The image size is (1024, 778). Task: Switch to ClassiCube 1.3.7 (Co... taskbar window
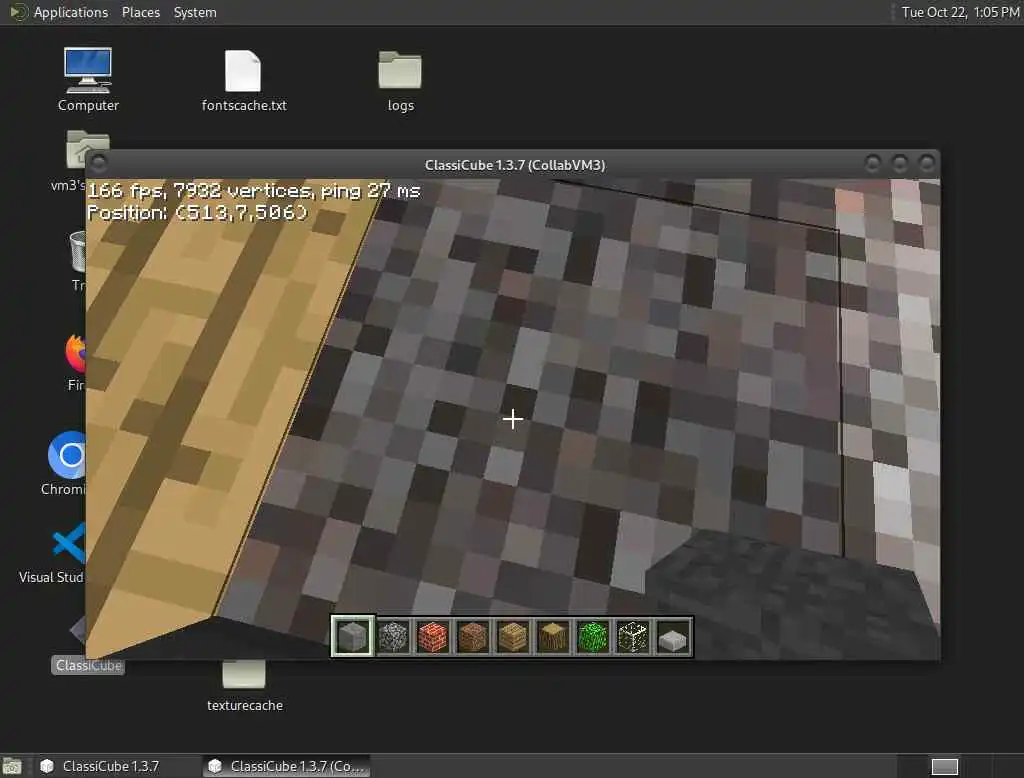tap(287, 766)
